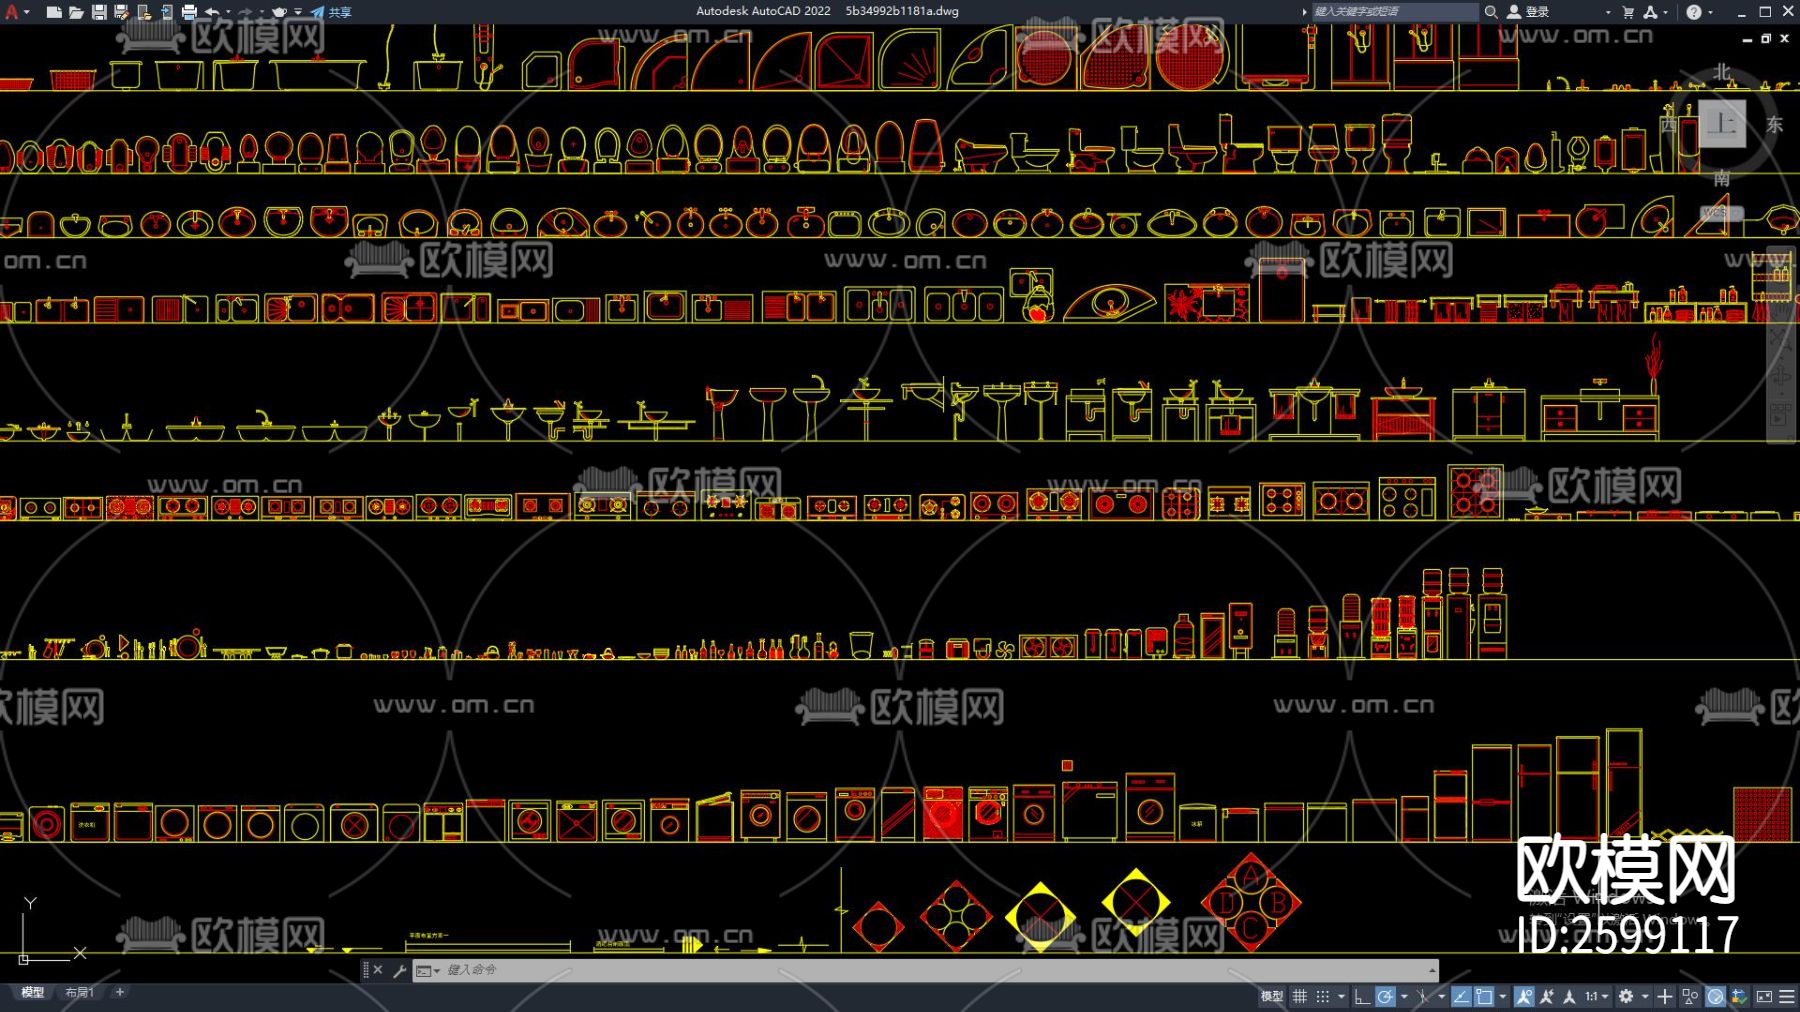Click the search magnifier icon
This screenshot has height=1012, width=1800.
pos(1491,12)
